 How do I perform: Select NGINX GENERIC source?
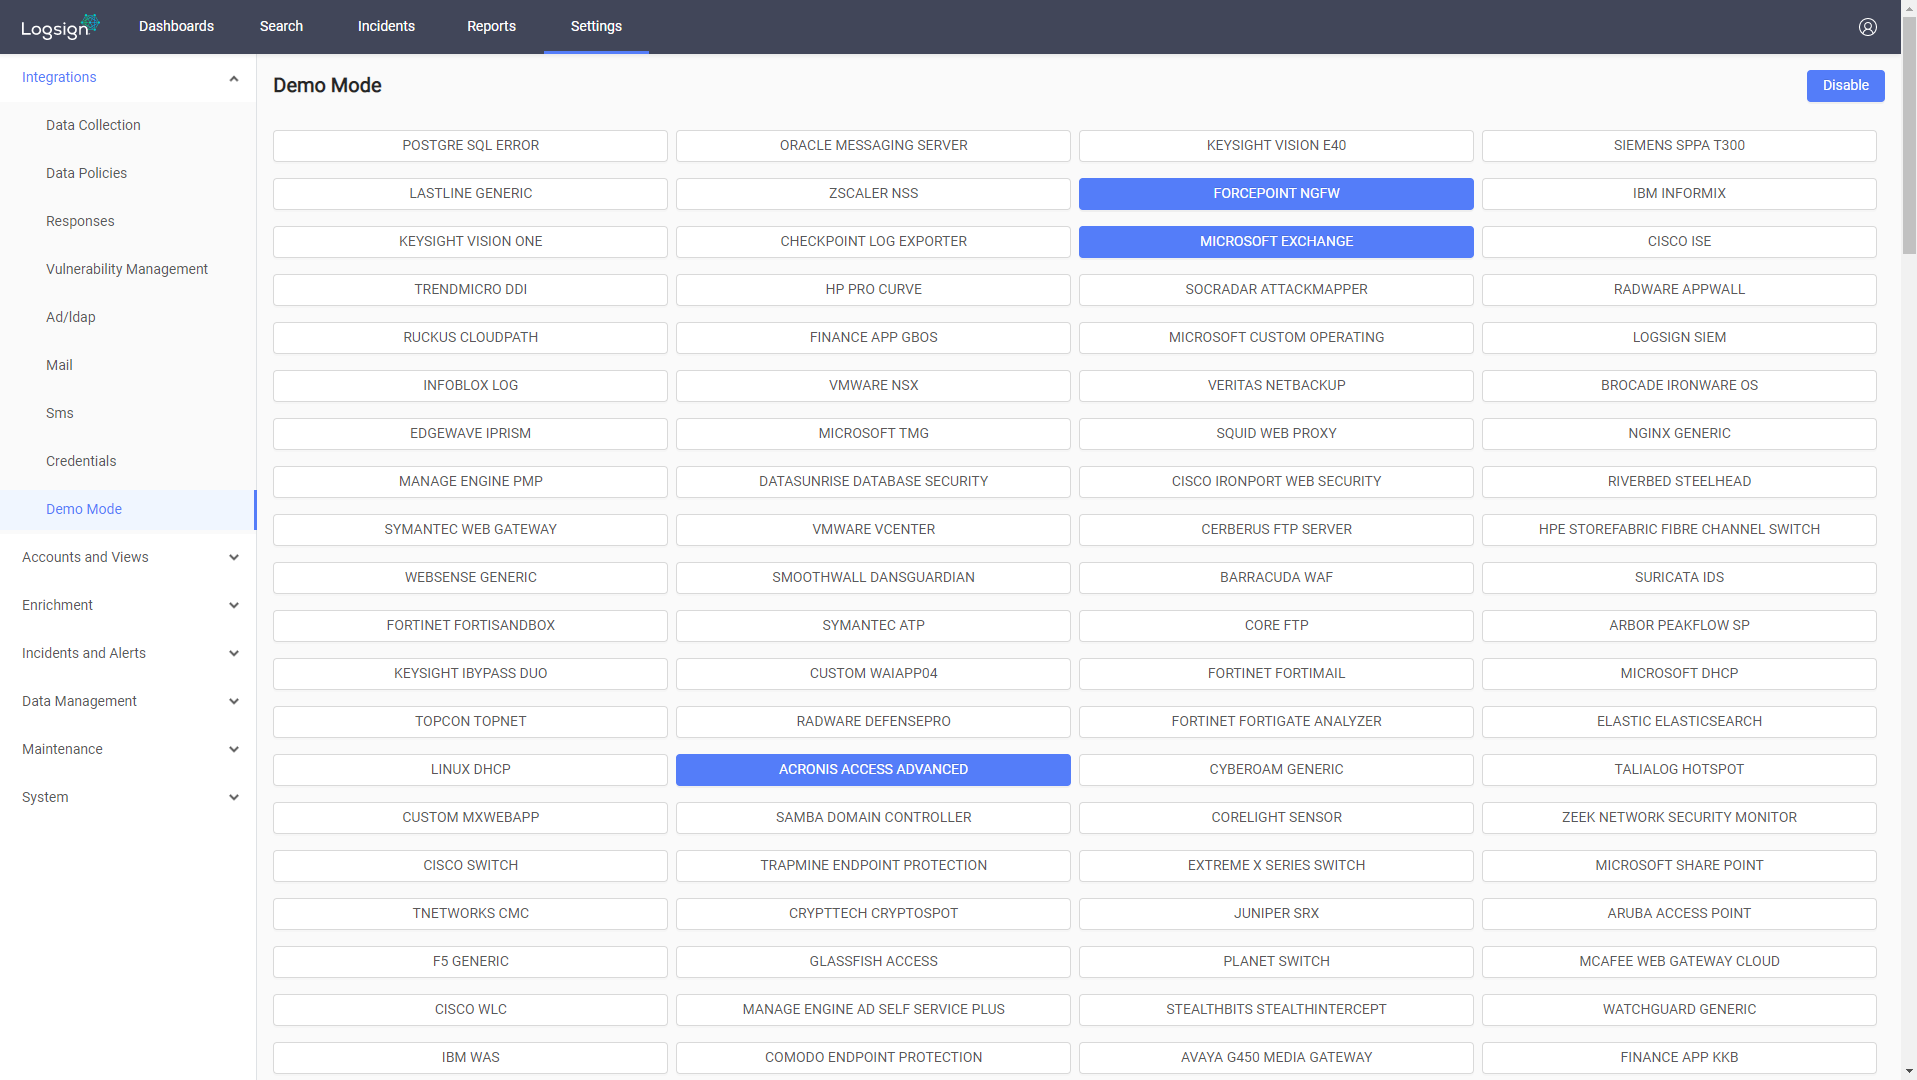1679,434
